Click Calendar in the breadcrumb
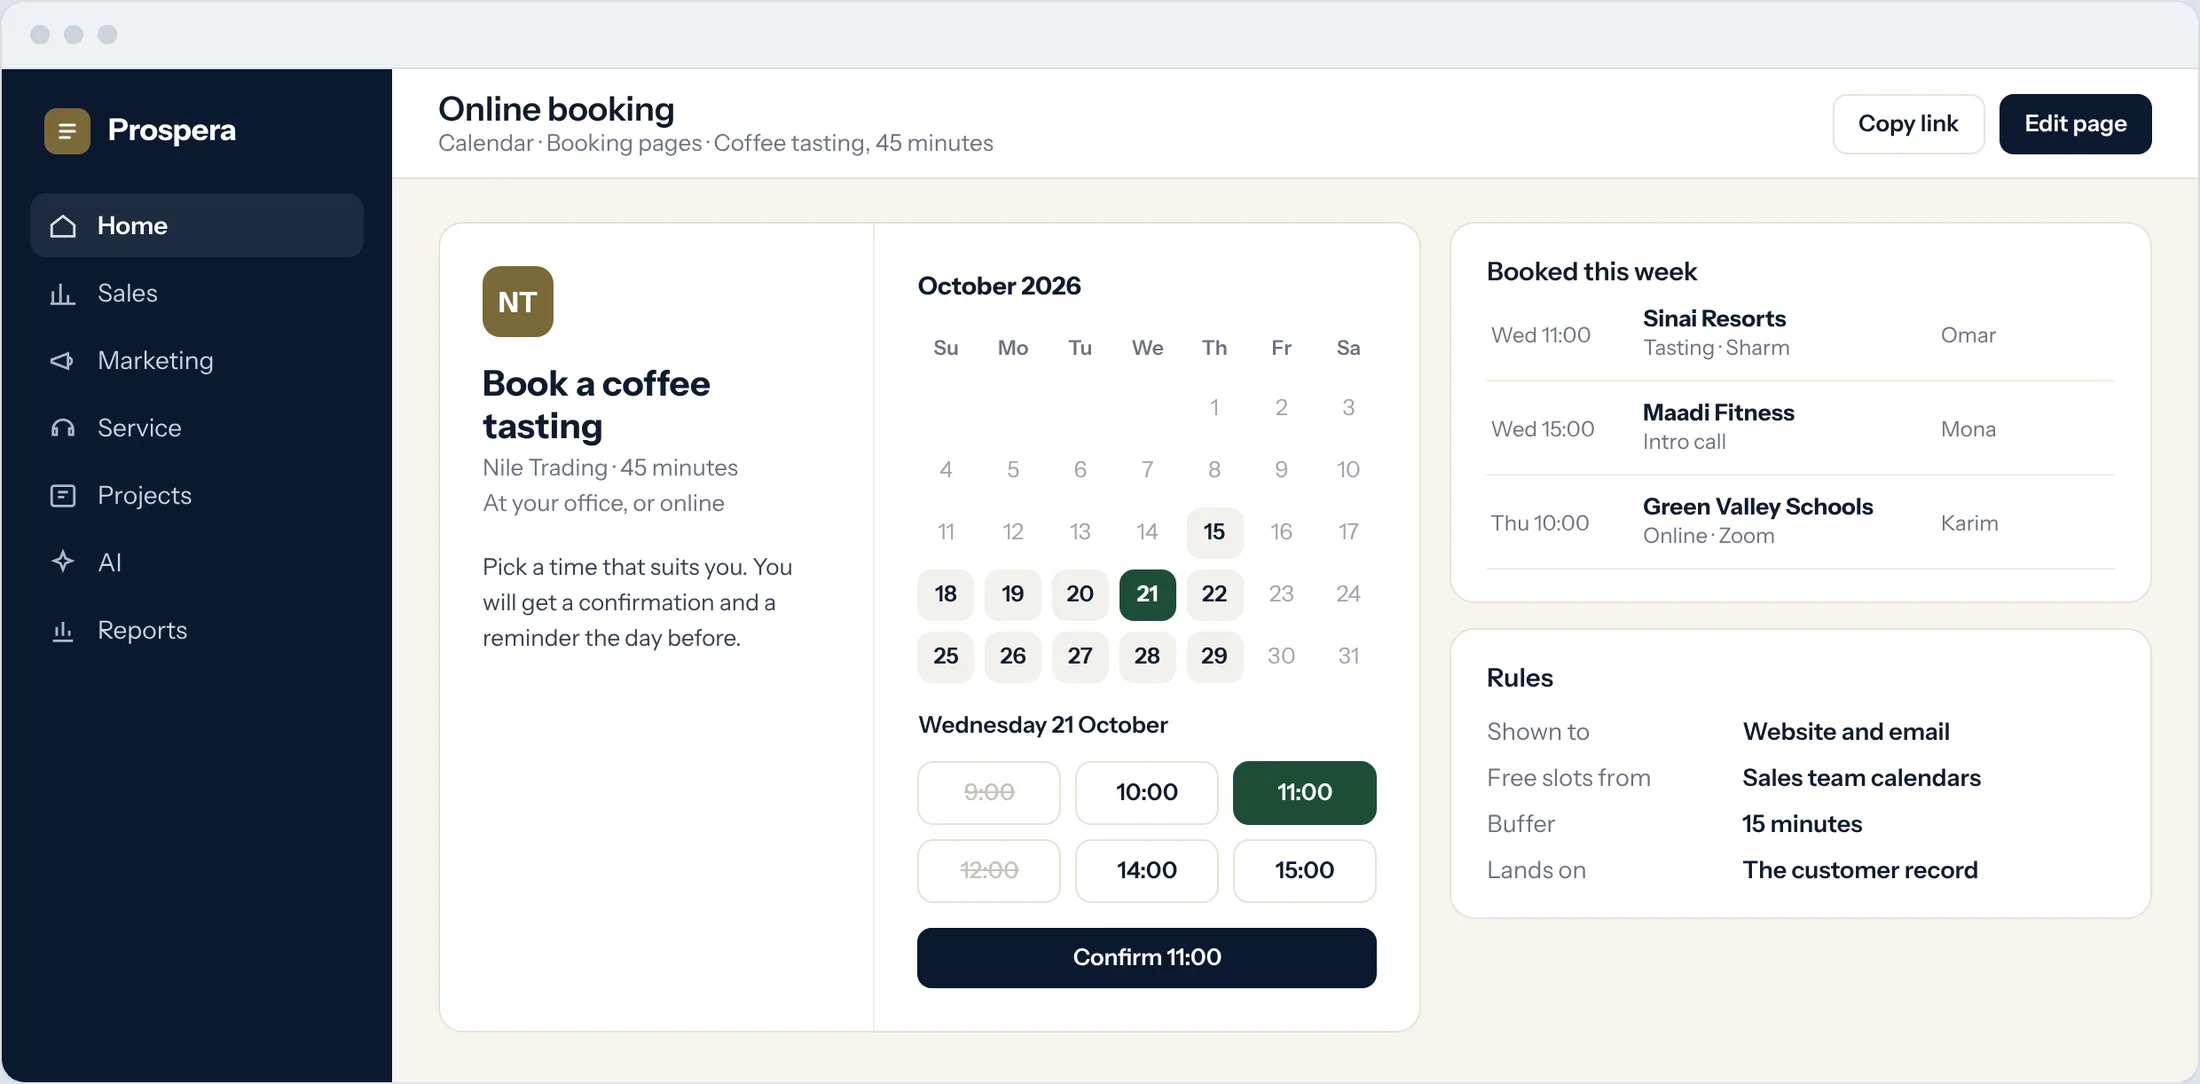Screen dimensions: 2200x1084 [486, 143]
